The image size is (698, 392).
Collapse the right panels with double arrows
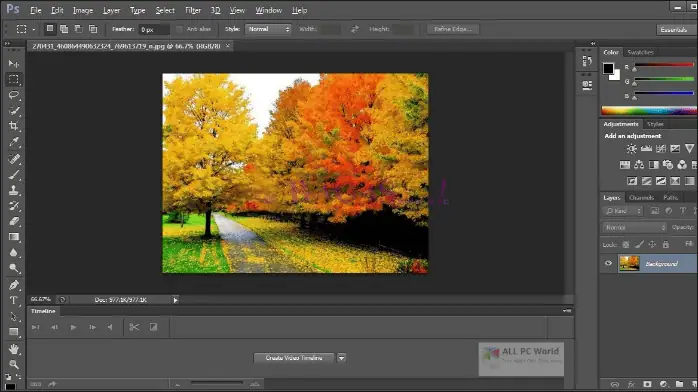click(592, 44)
